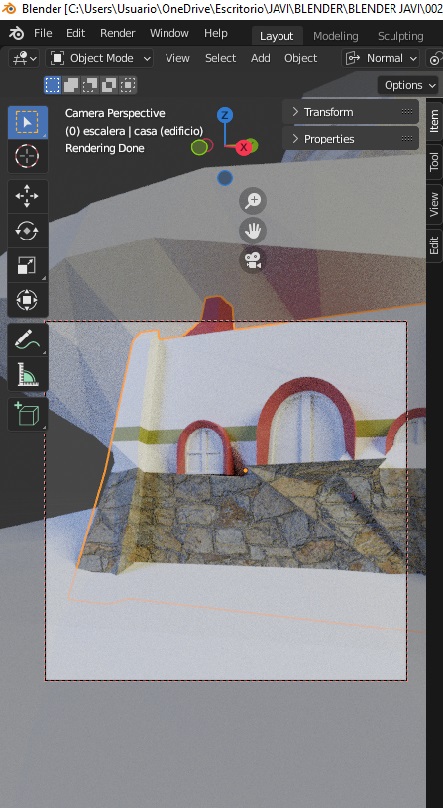Select the Measure tool
This screenshot has height=808, width=443.
[x=27, y=375]
